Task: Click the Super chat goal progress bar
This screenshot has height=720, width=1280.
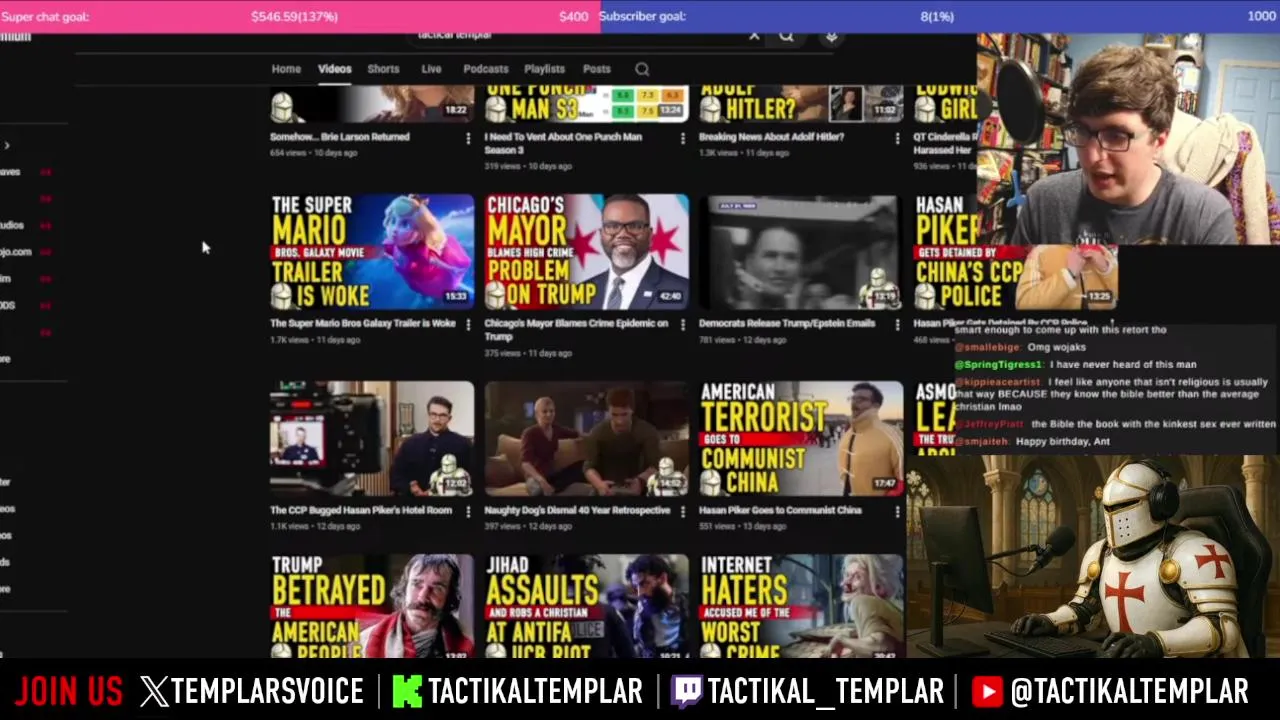Action: click(x=300, y=16)
